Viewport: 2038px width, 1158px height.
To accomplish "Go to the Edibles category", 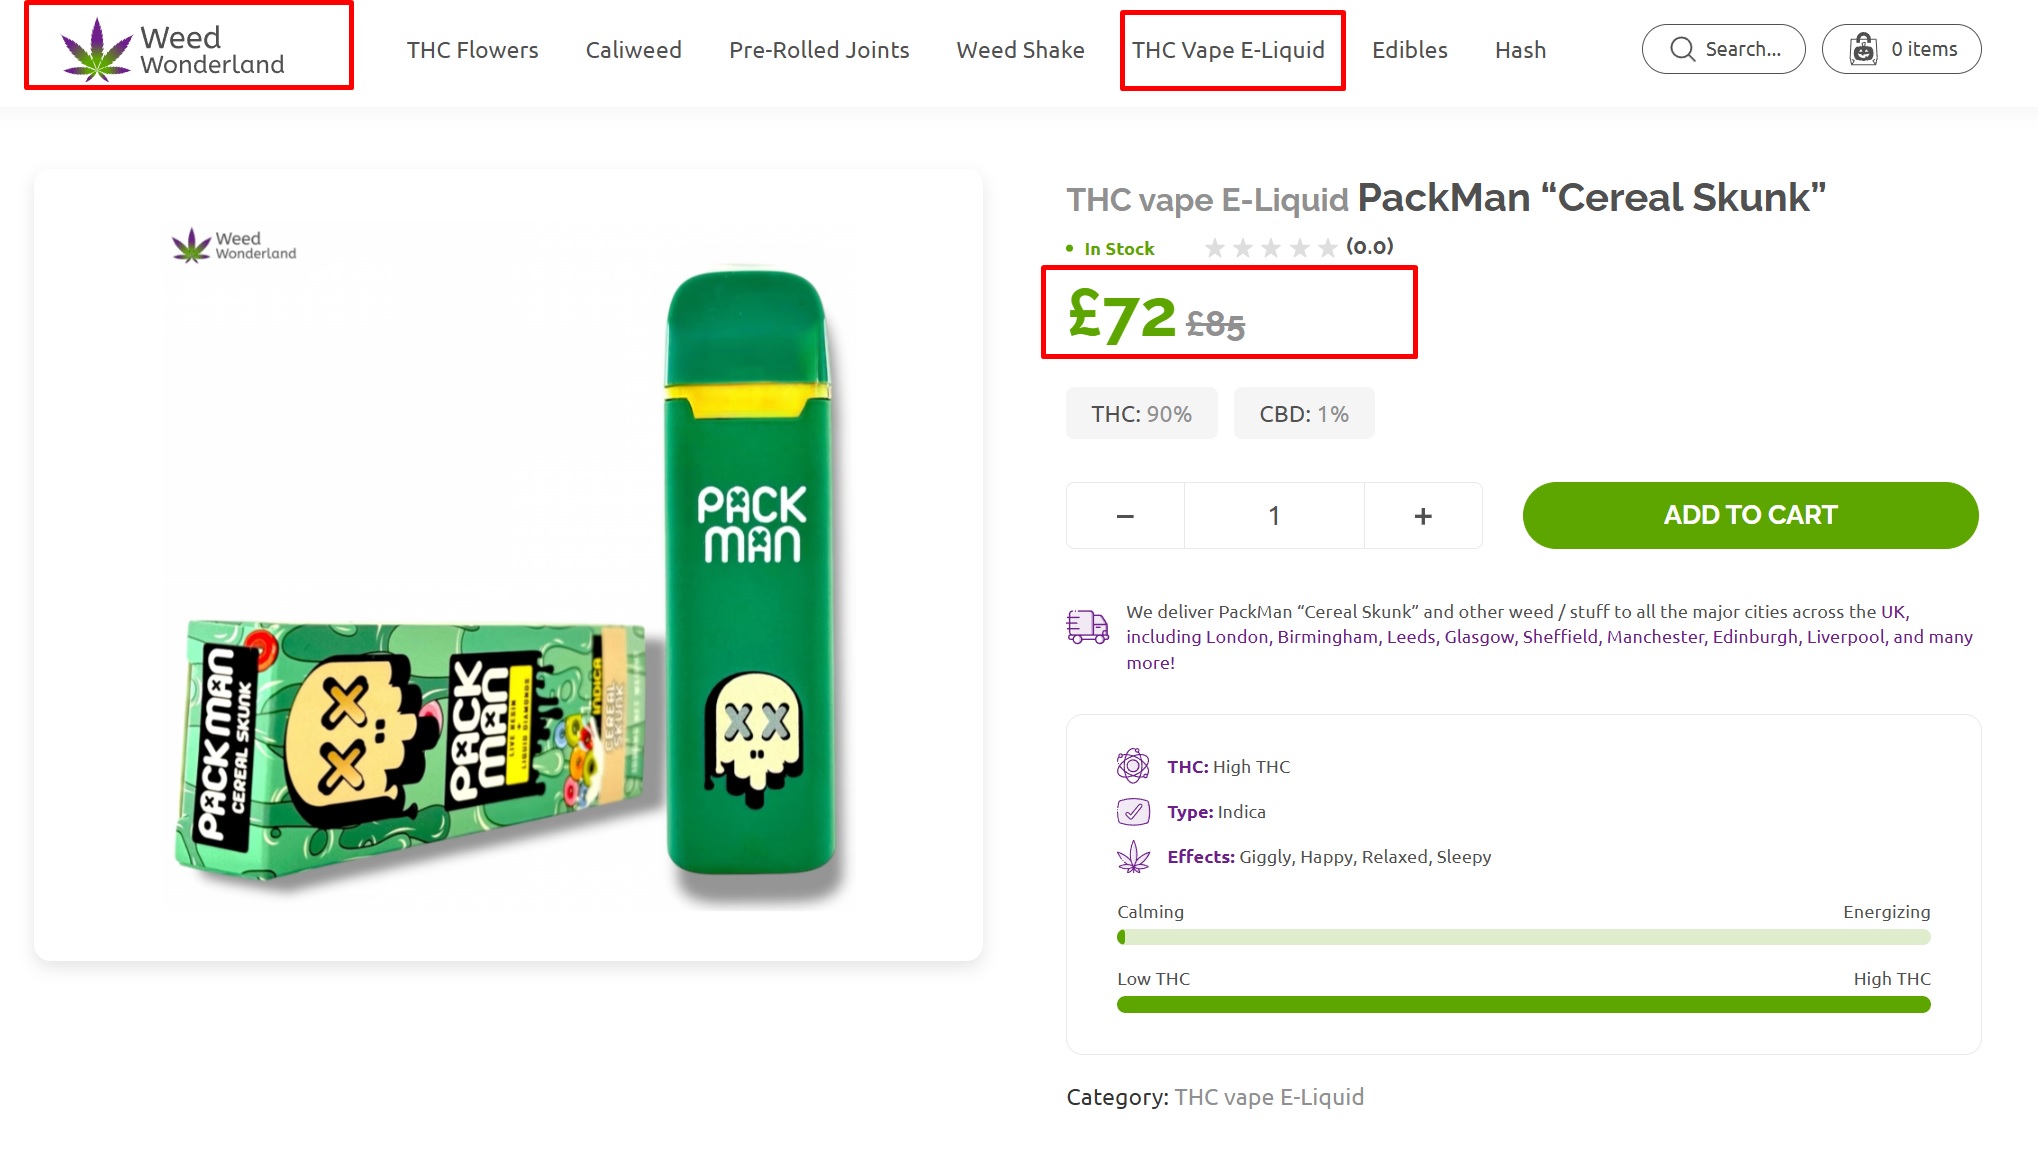I will coord(1409,50).
